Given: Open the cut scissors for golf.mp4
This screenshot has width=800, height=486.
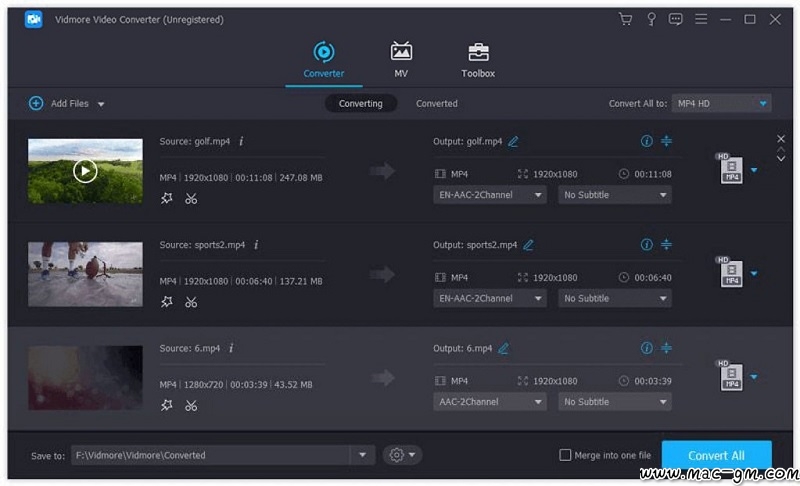Looking at the screenshot, I should pos(191,198).
